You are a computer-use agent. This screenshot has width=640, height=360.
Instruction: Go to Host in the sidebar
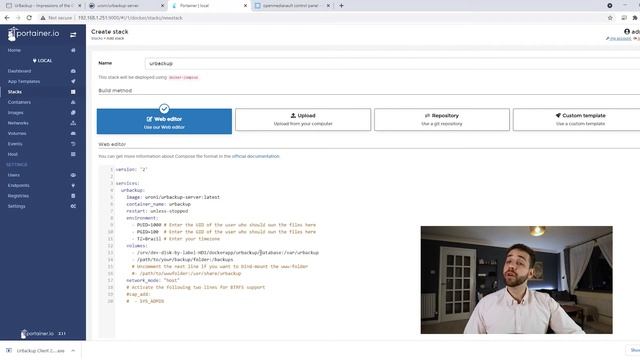(x=13, y=154)
